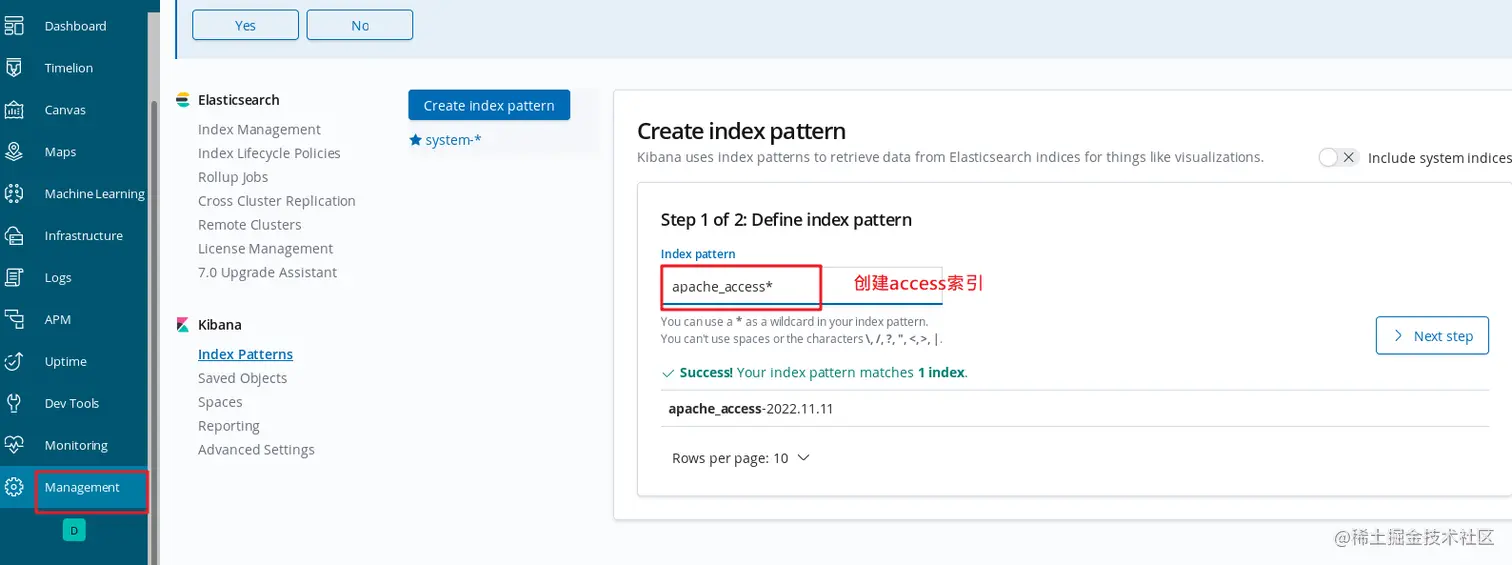This screenshot has width=1512, height=565.
Task: Click the Success matches 1 index message
Action: (814, 372)
